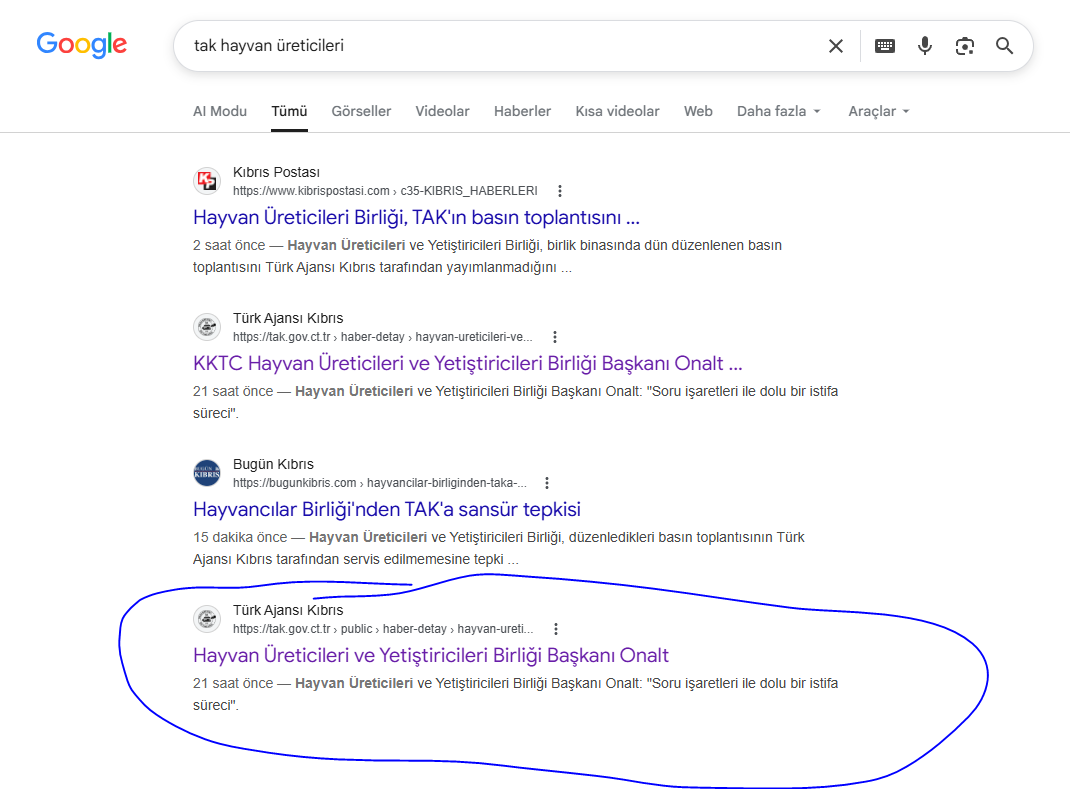Click URL 'tak.gov.ct.tr › haber-detay › hayvan-ureticileri-ve'
The width and height of the screenshot is (1070, 789).
pos(383,337)
